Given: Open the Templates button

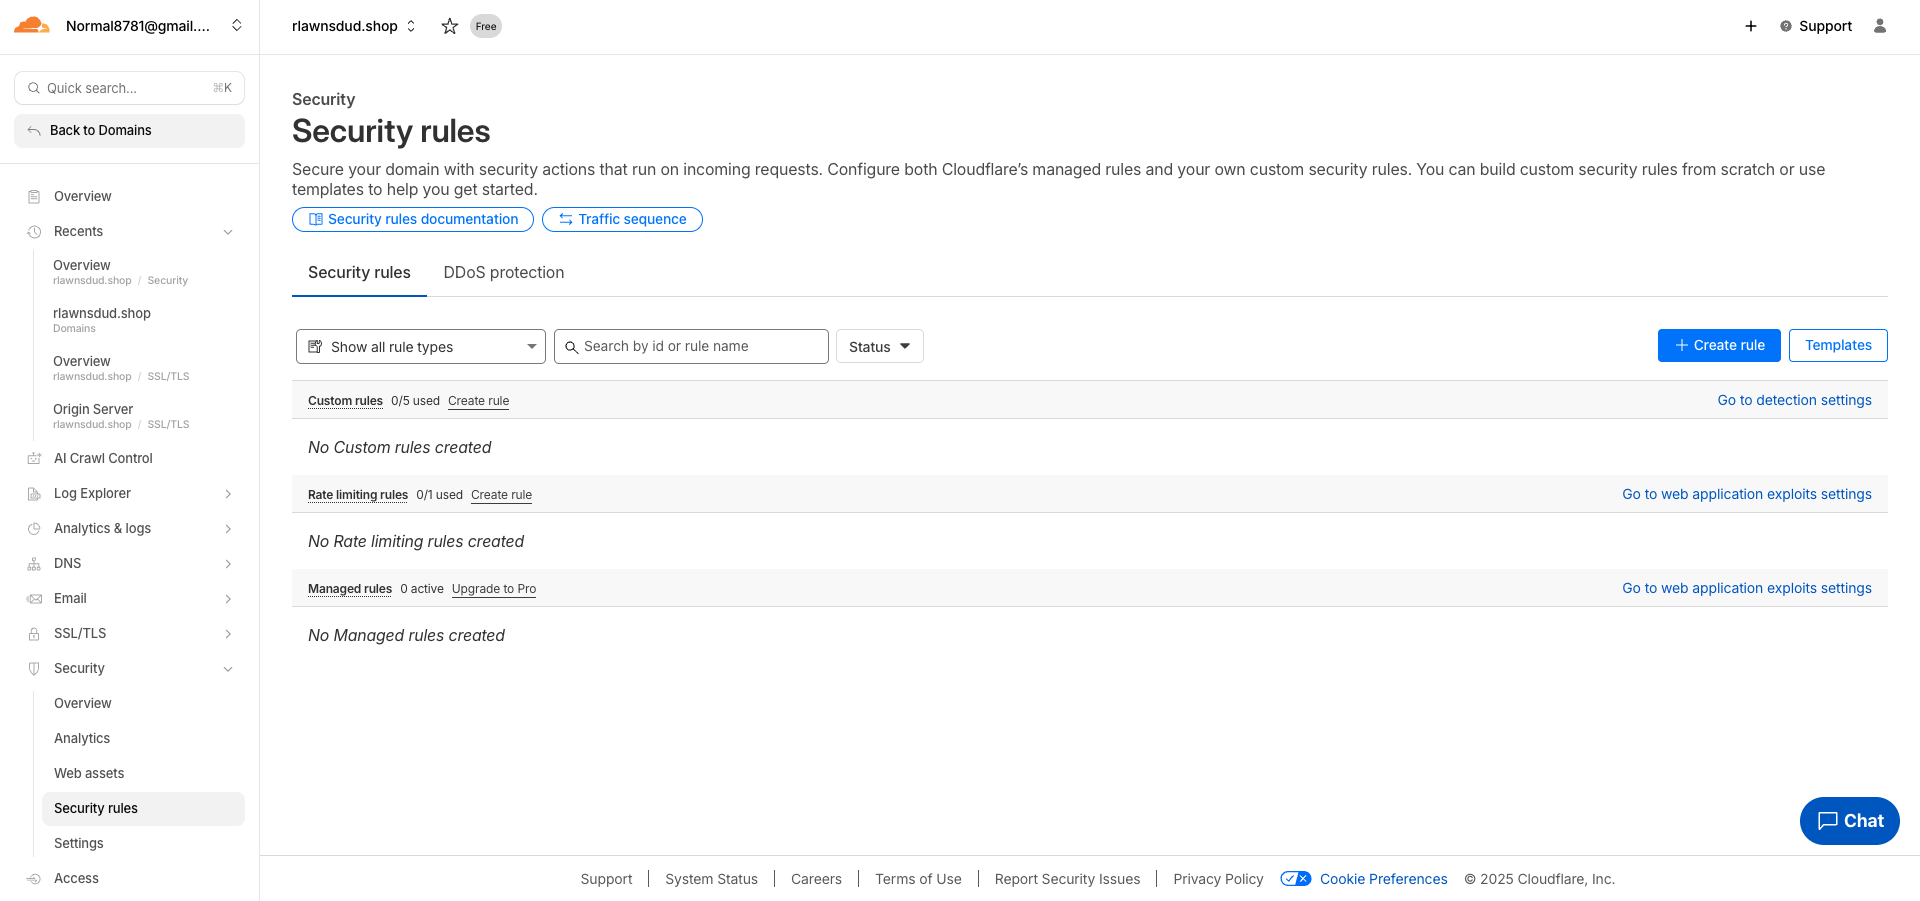Looking at the screenshot, I should pos(1838,345).
